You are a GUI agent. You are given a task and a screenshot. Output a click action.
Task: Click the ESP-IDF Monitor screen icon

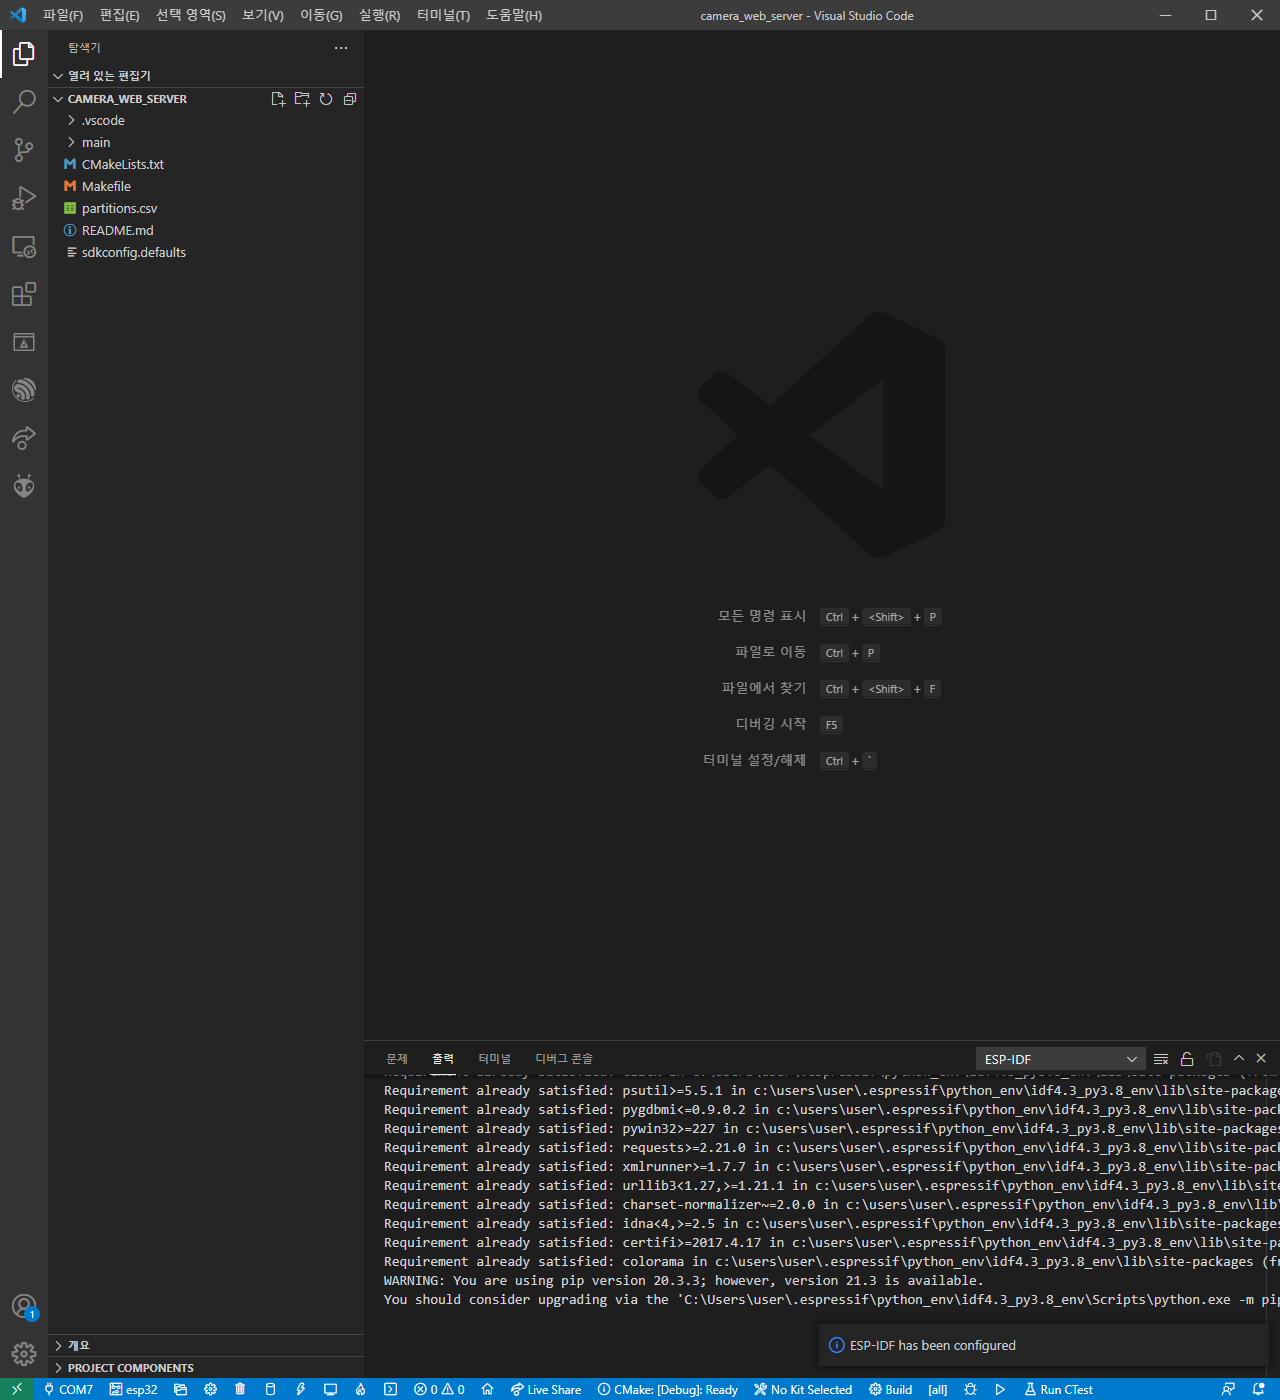tap(330, 1389)
